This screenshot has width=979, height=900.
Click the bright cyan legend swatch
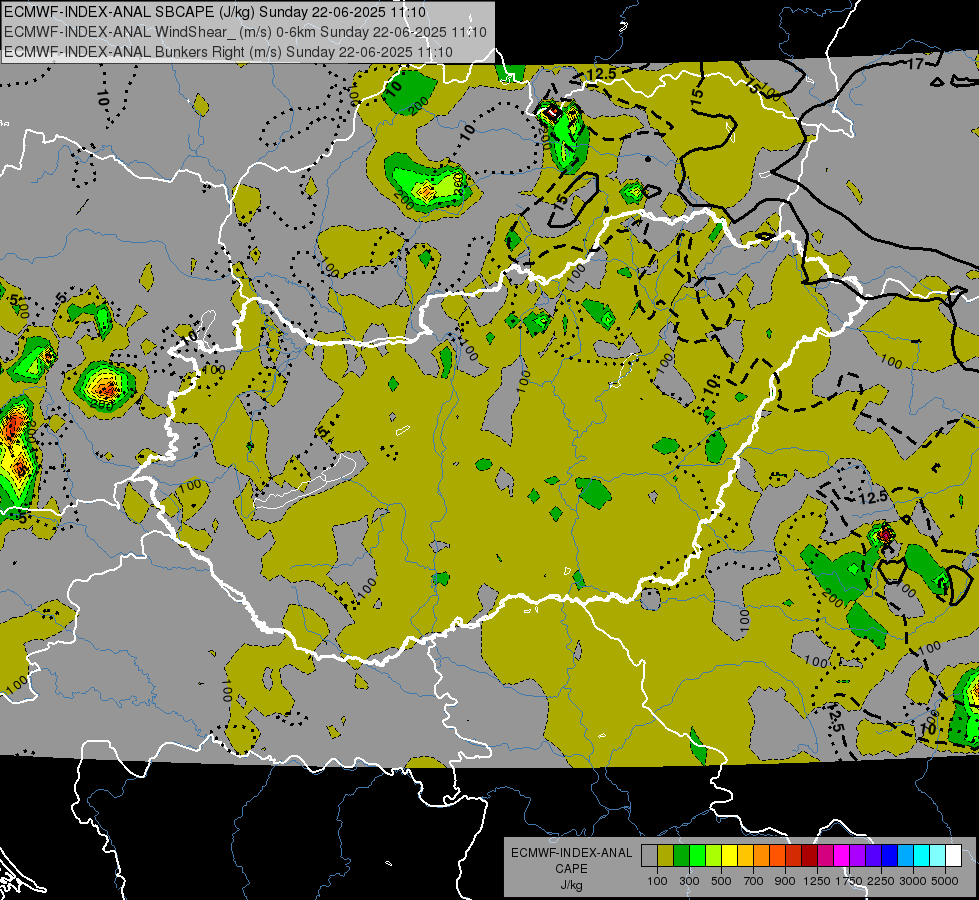pyautogui.click(x=922, y=856)
